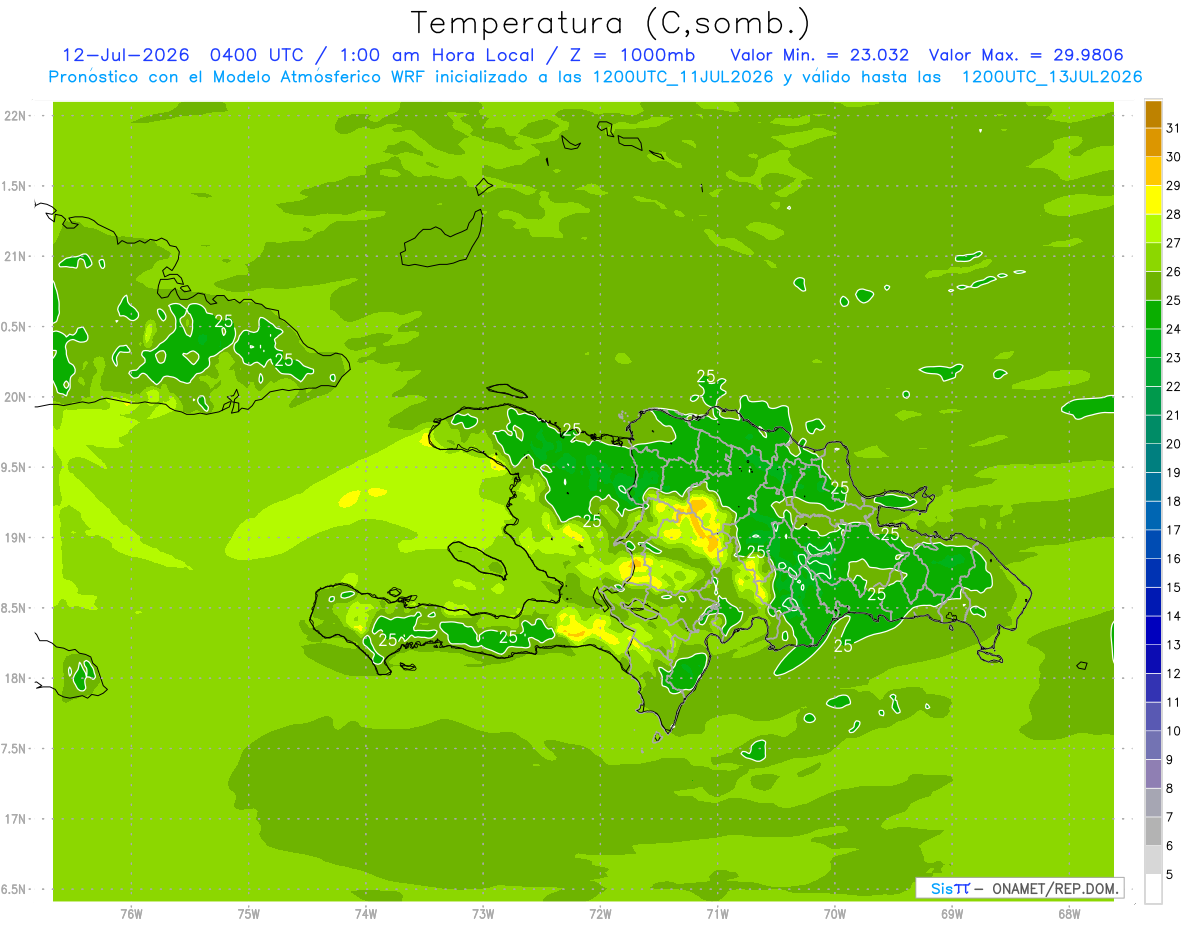Click the "75W" longitude label

[249, 914]
